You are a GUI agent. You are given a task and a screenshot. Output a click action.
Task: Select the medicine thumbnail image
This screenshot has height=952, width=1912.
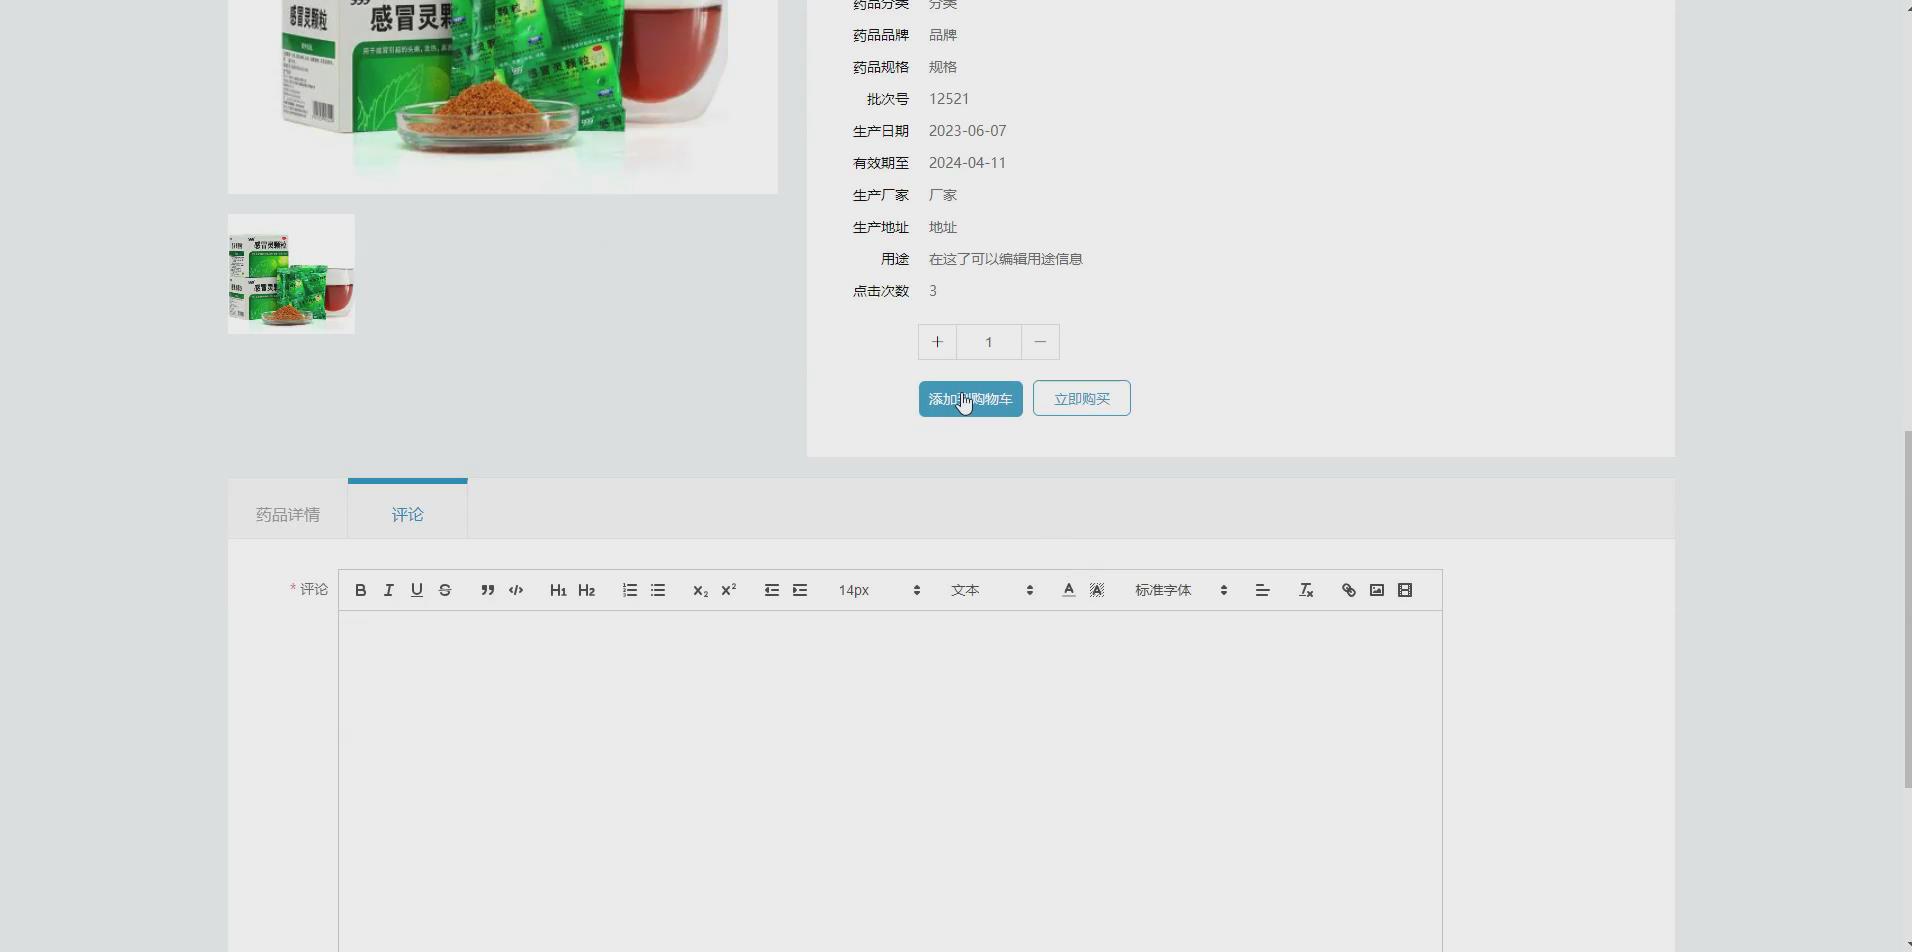290,273
